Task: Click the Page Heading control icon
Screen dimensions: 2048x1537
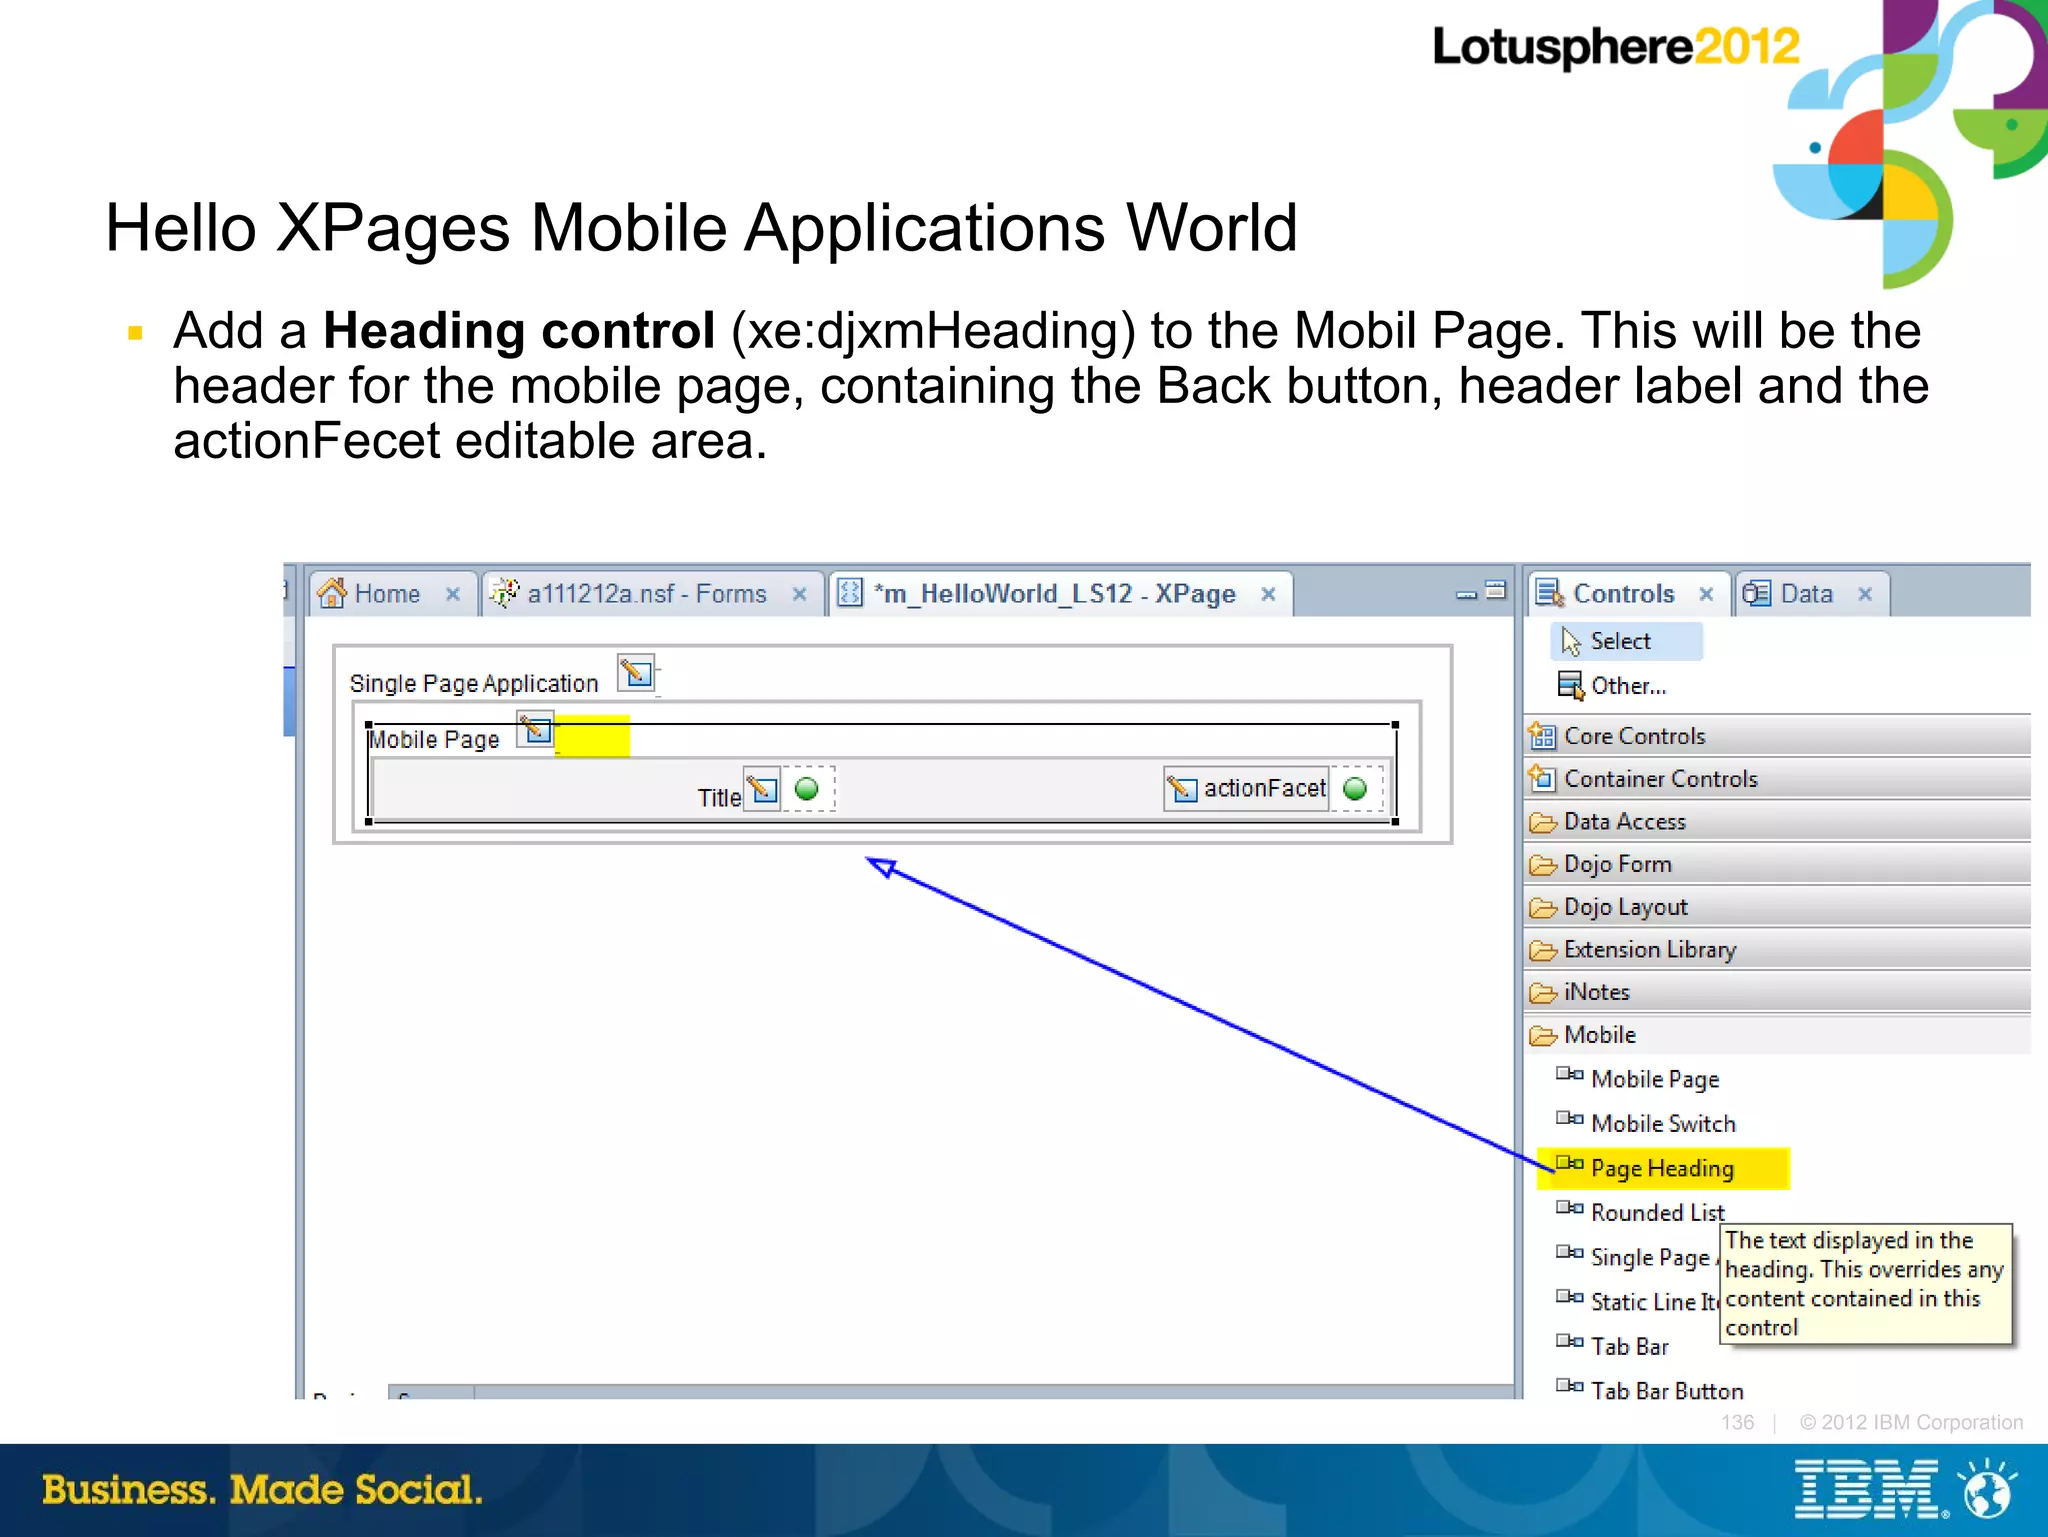Action: click(1569, 1163)
